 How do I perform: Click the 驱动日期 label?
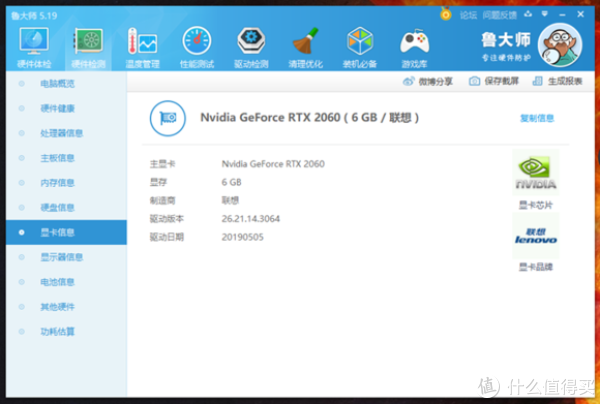[166, 237]
